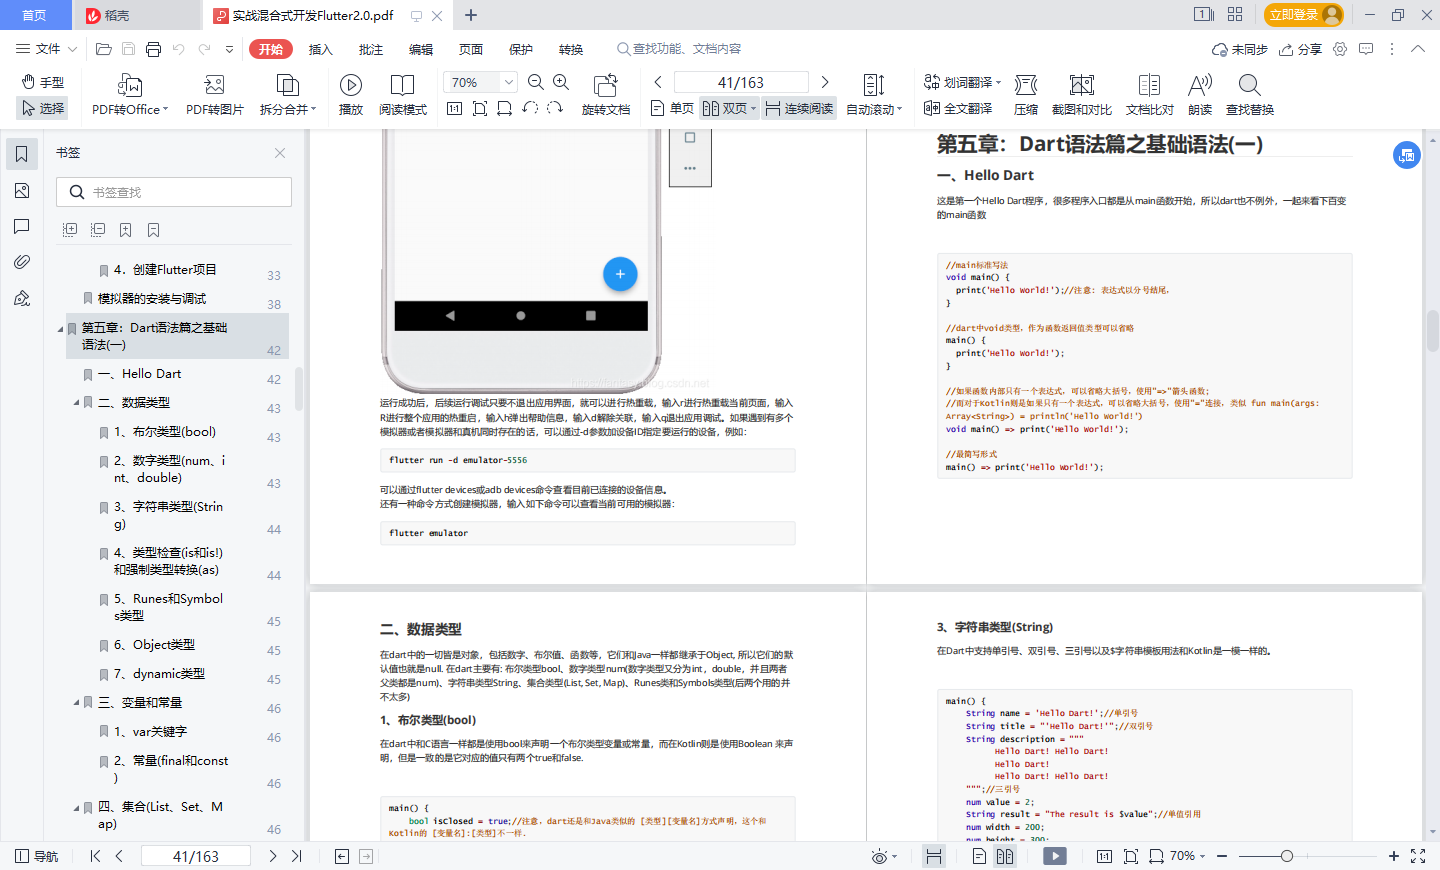This screenshot has width=1440, height=870.
Task: Click fit page icon in ribbon
Action: [480, 108]
